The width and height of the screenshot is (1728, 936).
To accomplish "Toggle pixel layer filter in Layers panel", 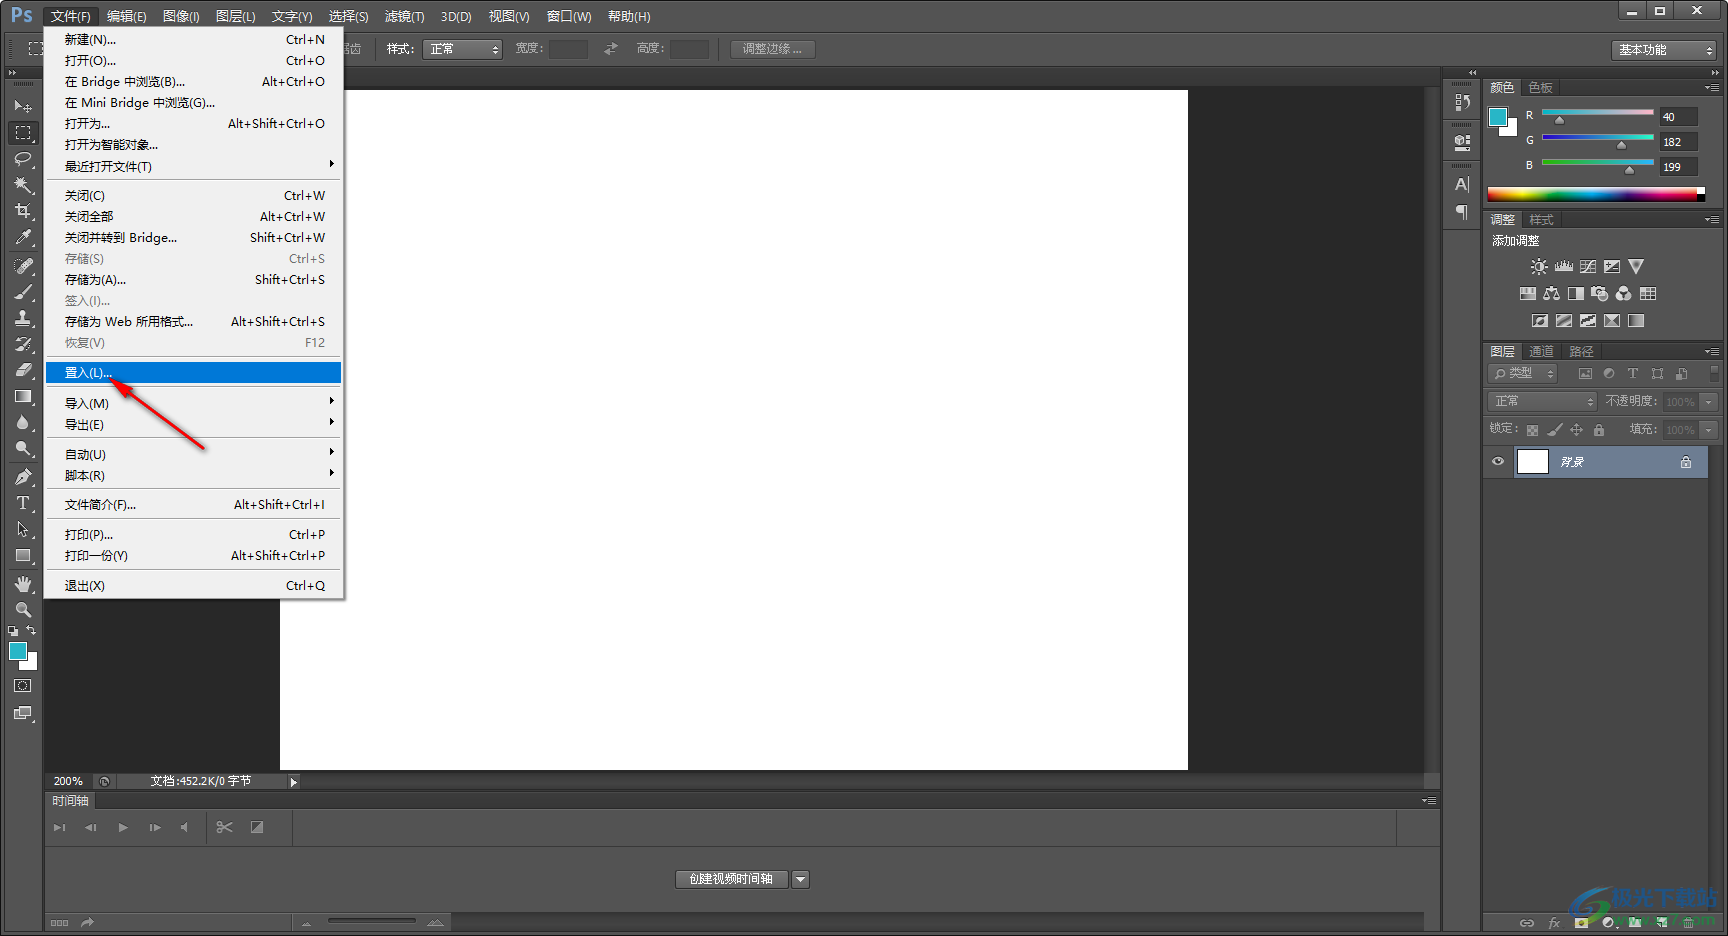I will click(1585, 373).
